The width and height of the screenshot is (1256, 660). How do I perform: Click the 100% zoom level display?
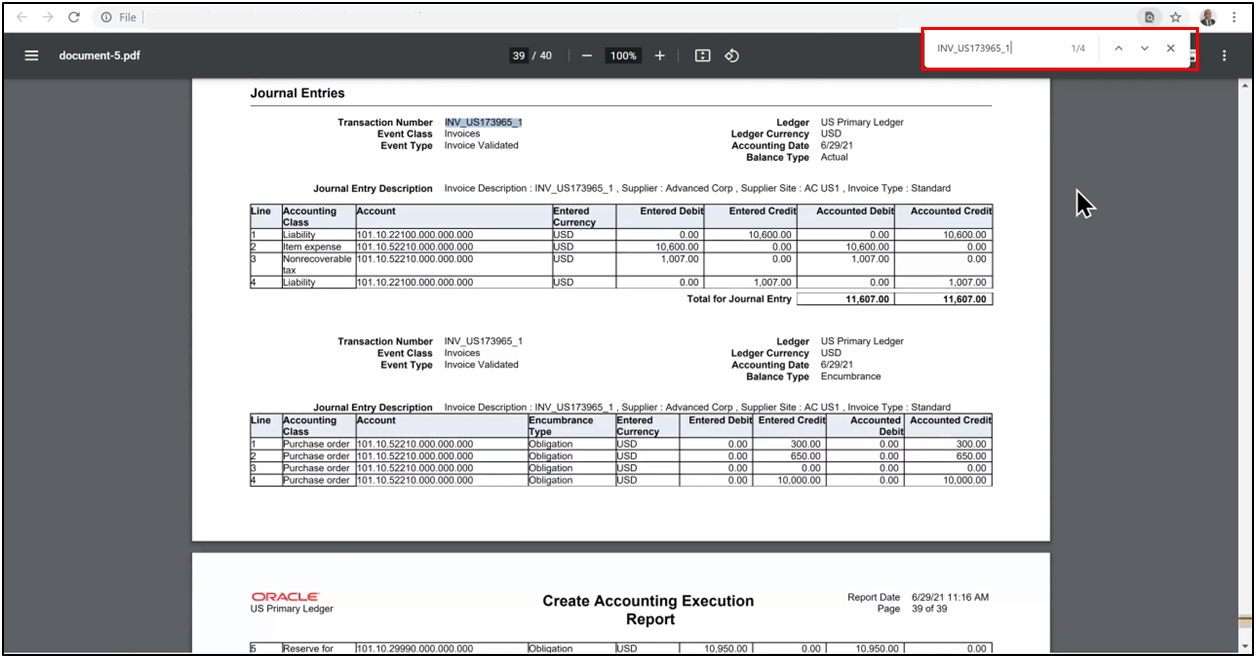point(623,55)
